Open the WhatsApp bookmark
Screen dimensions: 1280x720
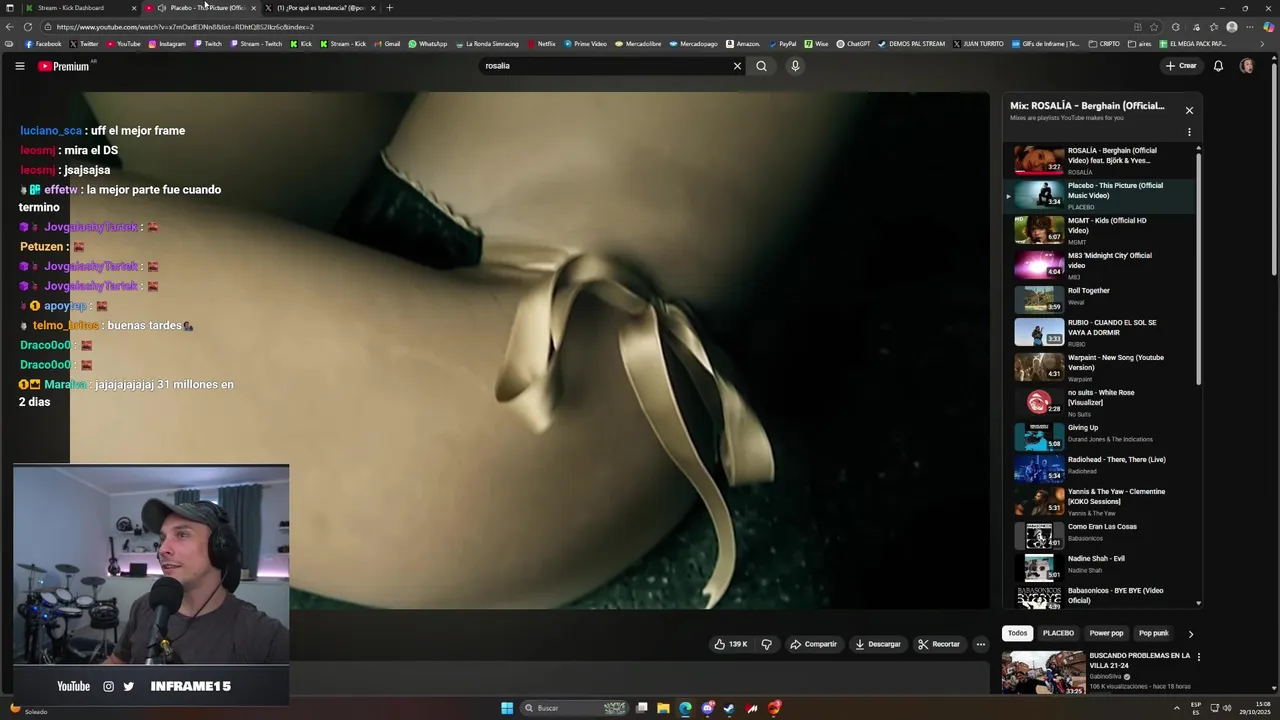[428, 44]
